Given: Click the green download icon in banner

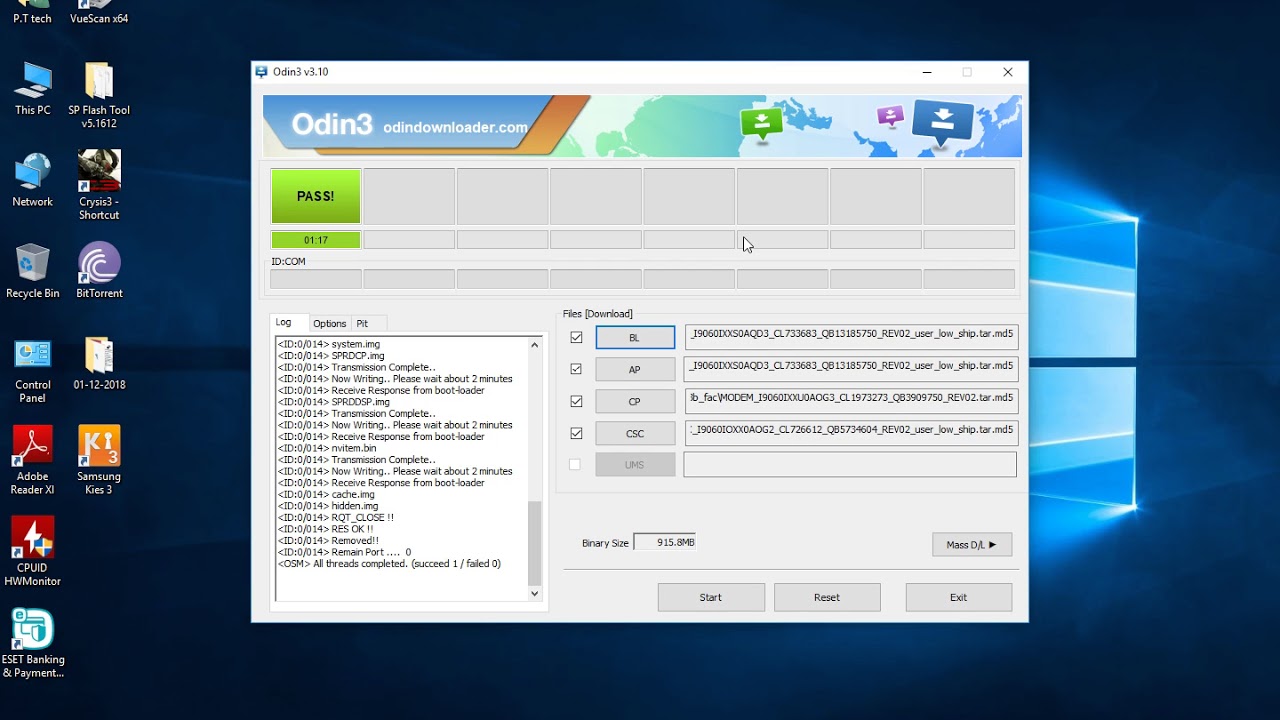Looking at the screenshot, I should [x=761, y=124].
